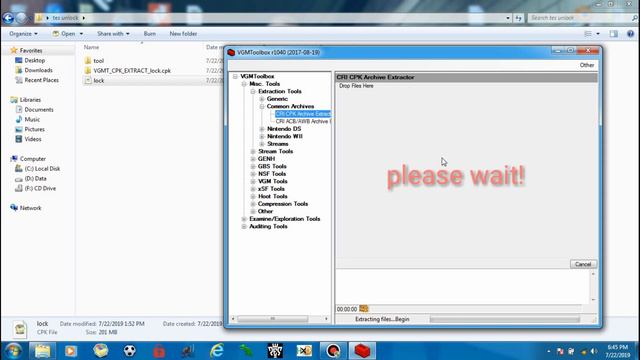Screen dimensions: 640x360
Task: Select the VGMT_CPK_EXTRACT_lock.cpk folder
Action: click(x=132, y=71)
